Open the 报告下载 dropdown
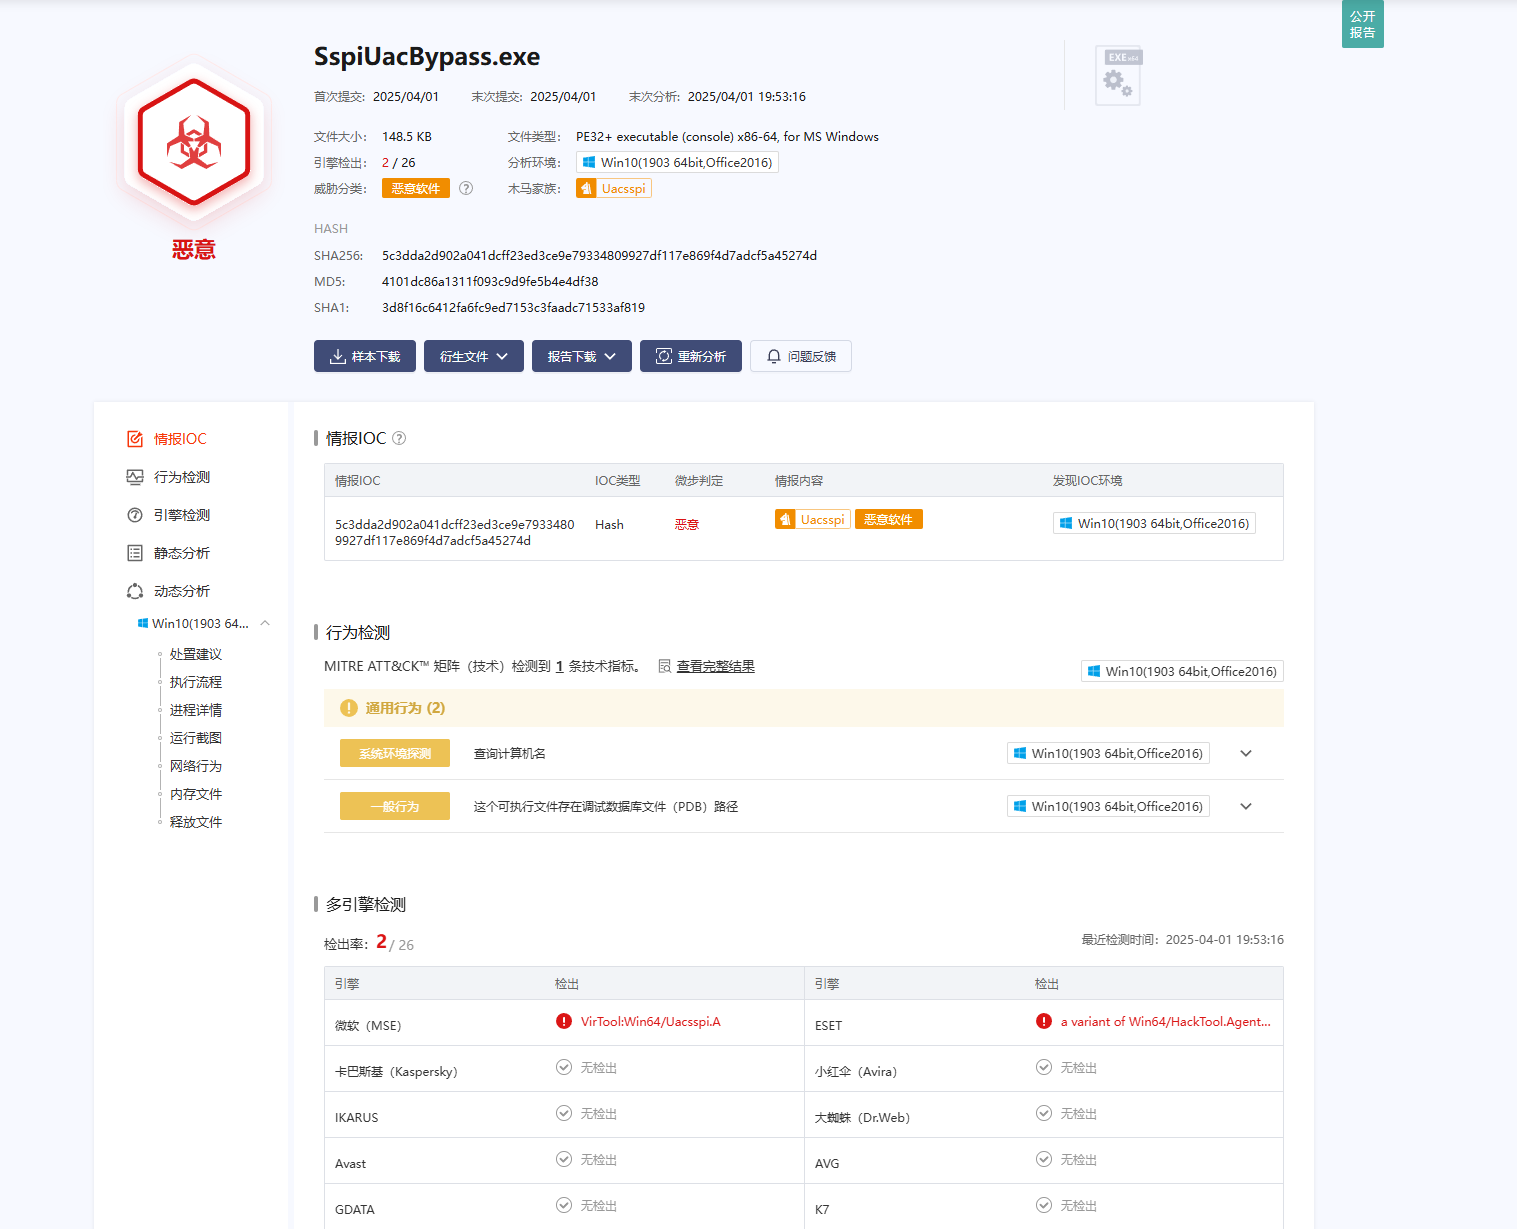1517x1229 pixels. [x=582, y=356]
